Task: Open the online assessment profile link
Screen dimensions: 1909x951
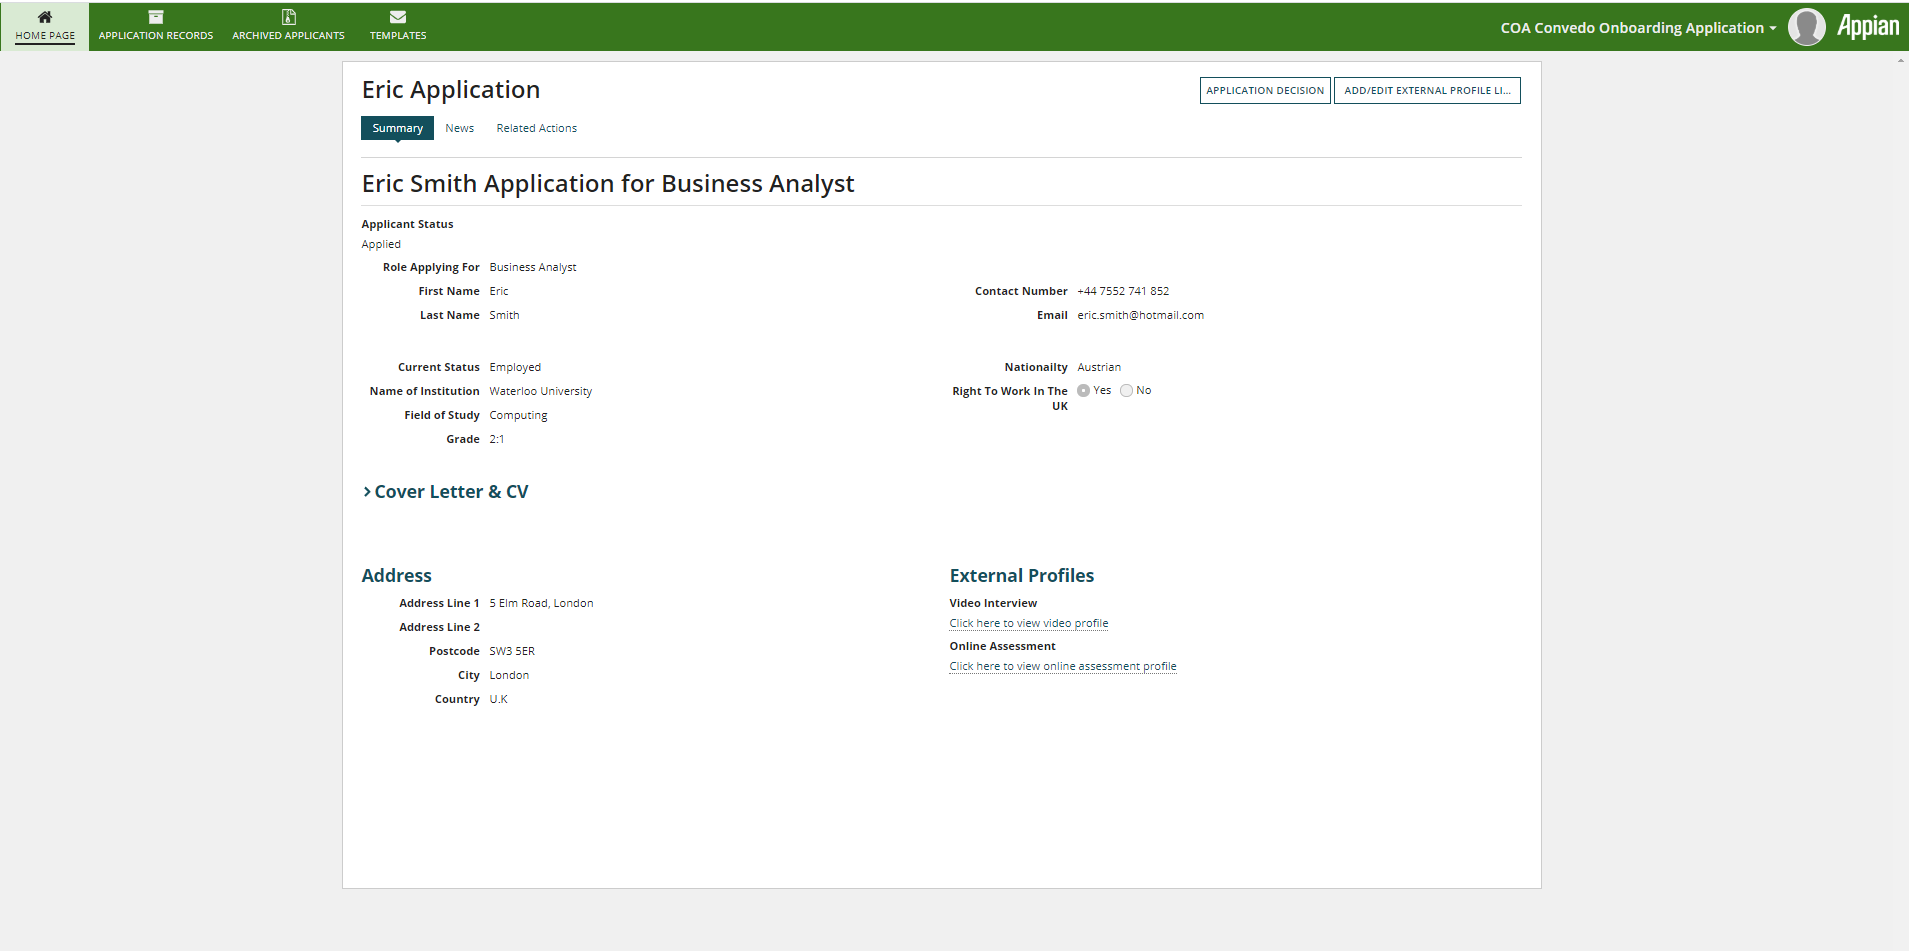Action: tap(1063, 666)
